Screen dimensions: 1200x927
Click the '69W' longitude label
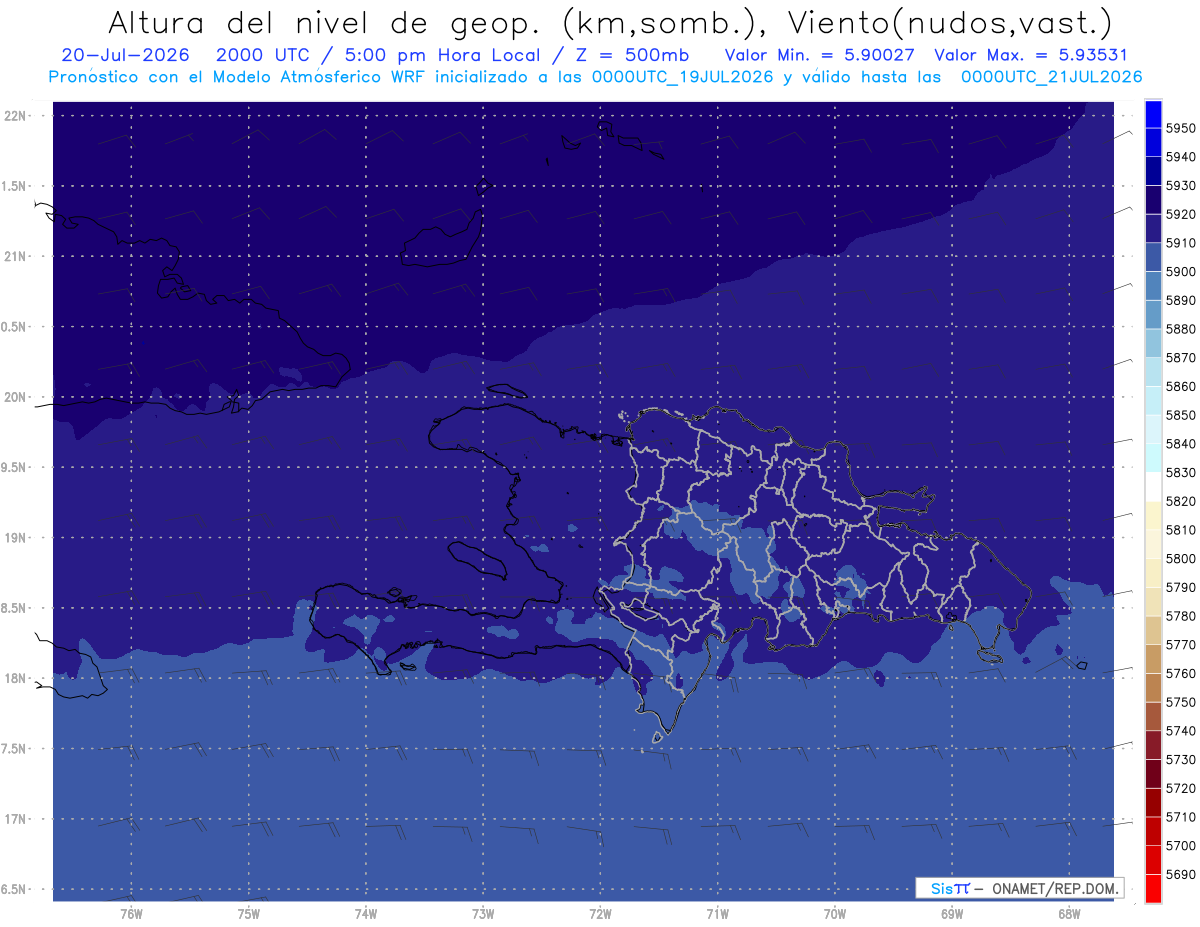point(952,913)
